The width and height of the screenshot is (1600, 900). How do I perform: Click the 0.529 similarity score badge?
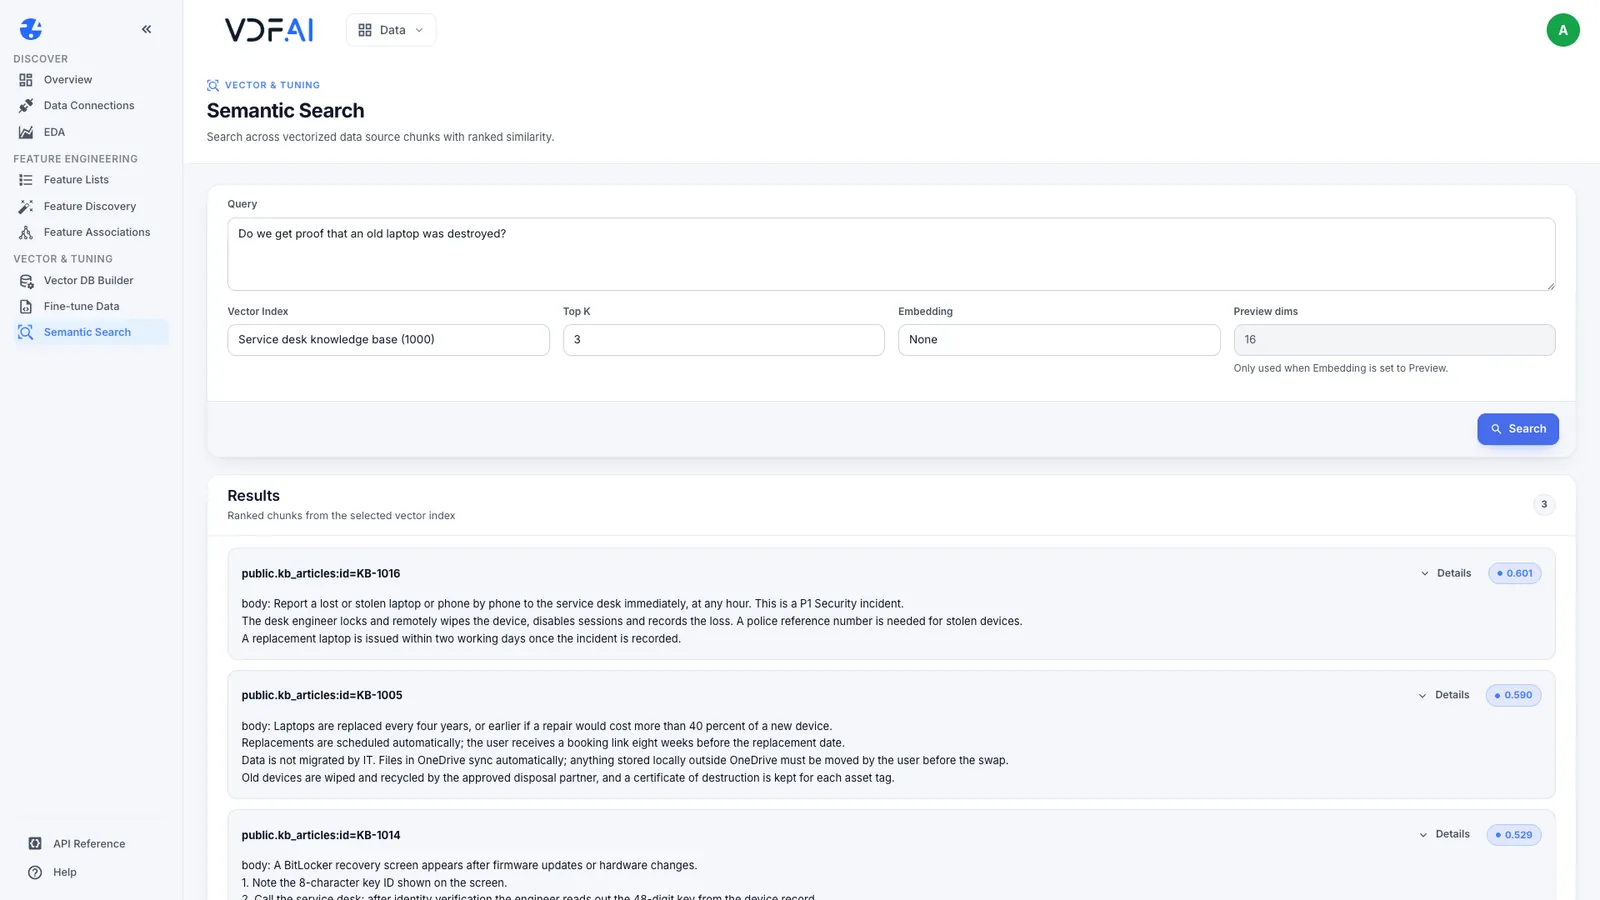(1513, 835)
